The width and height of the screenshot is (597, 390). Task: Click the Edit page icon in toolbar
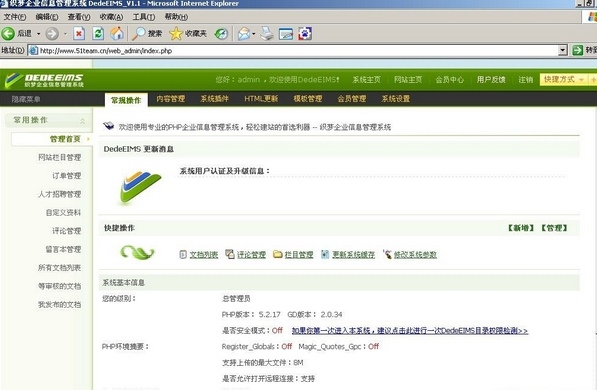(x=286, y=34)
